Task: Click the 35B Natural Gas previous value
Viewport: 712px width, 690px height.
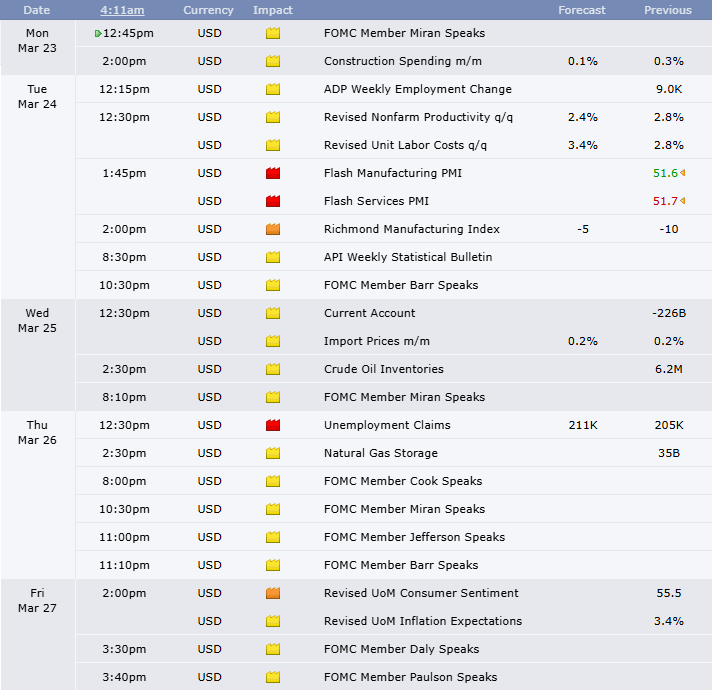Action: click(x=669, y=453)
